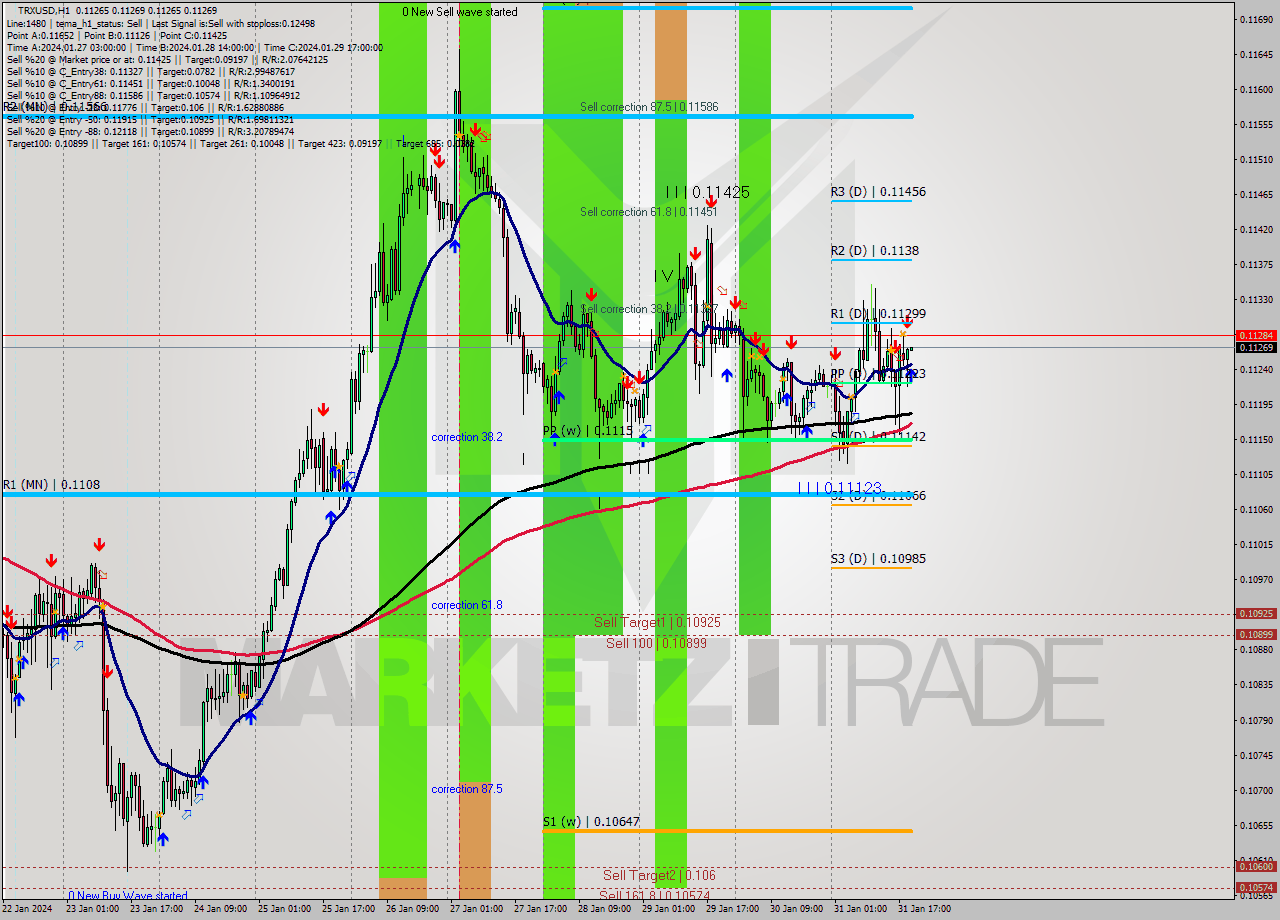
Task: Click the black 0.11269 current price tag
Action: click(1255, 347)
